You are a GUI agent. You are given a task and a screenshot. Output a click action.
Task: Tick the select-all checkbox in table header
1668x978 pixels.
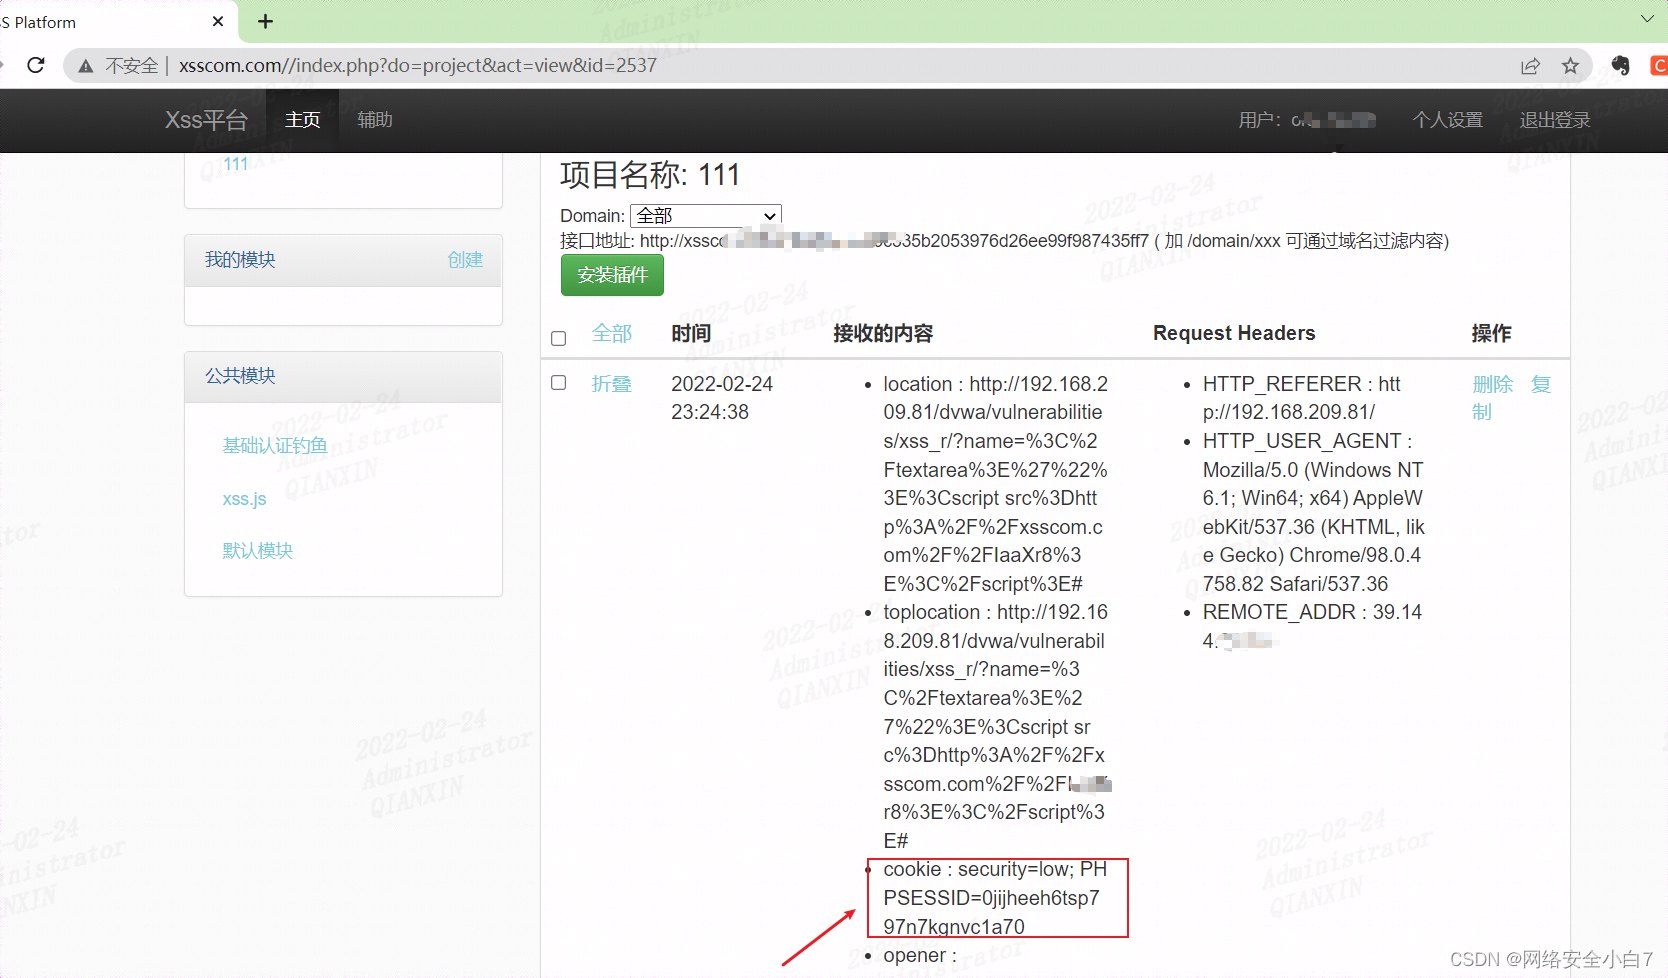(559, 339)
